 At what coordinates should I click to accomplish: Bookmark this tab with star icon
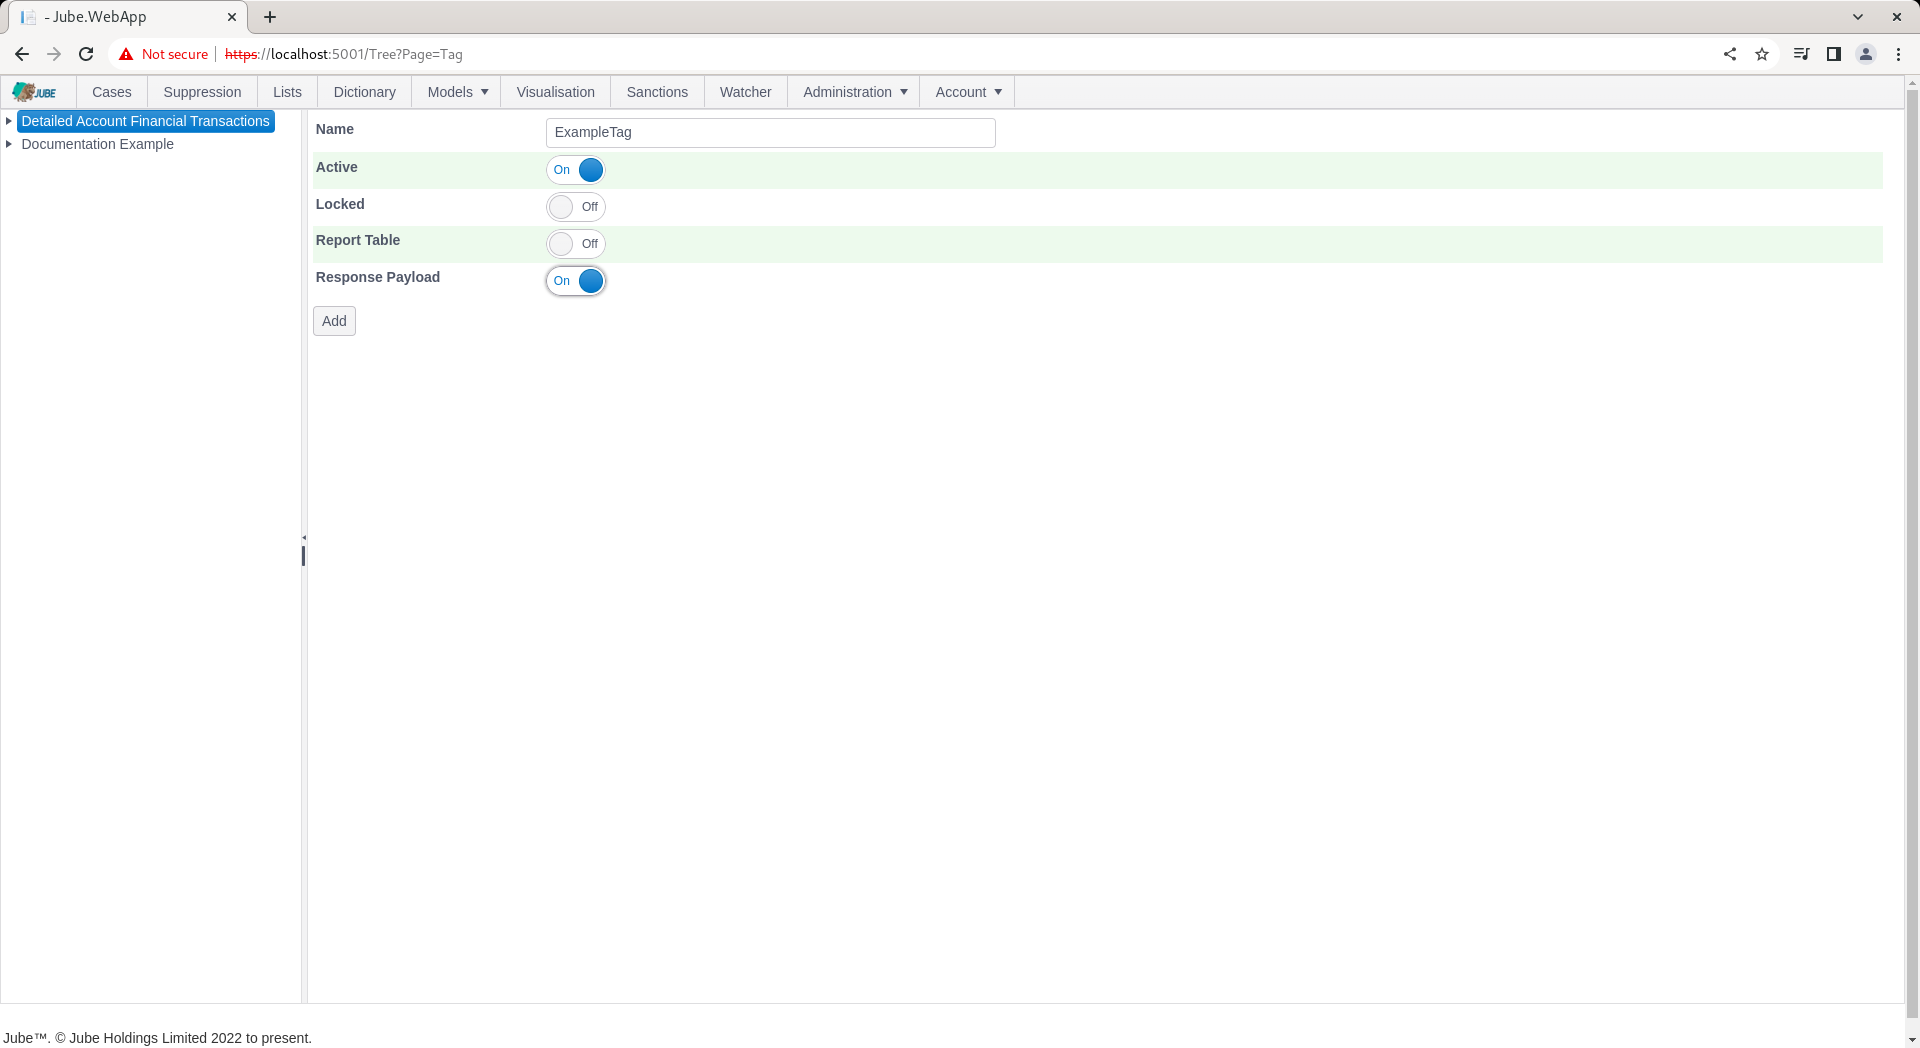click(x=1762, y=54)
